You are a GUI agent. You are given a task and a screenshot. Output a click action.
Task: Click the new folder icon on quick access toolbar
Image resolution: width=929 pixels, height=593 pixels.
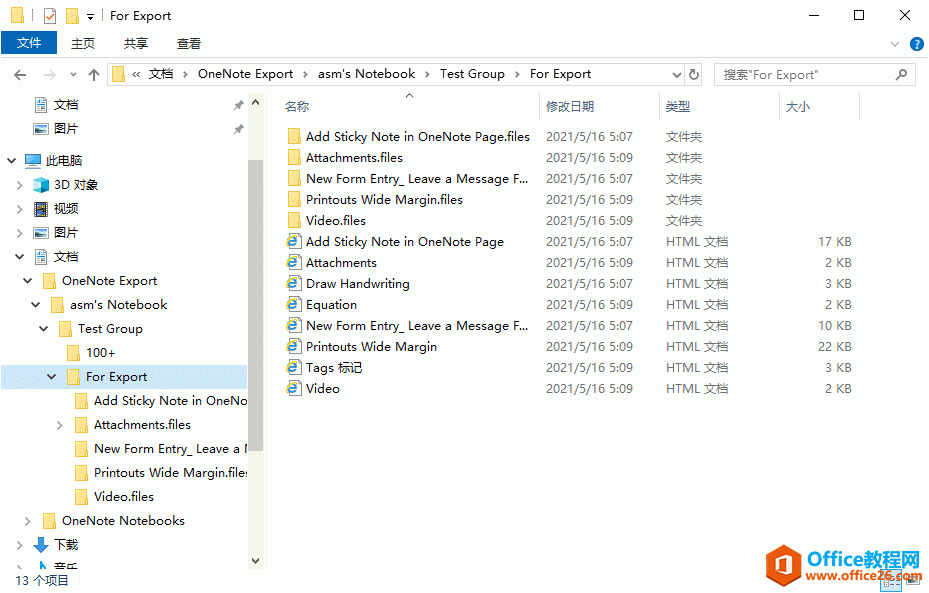70,15
